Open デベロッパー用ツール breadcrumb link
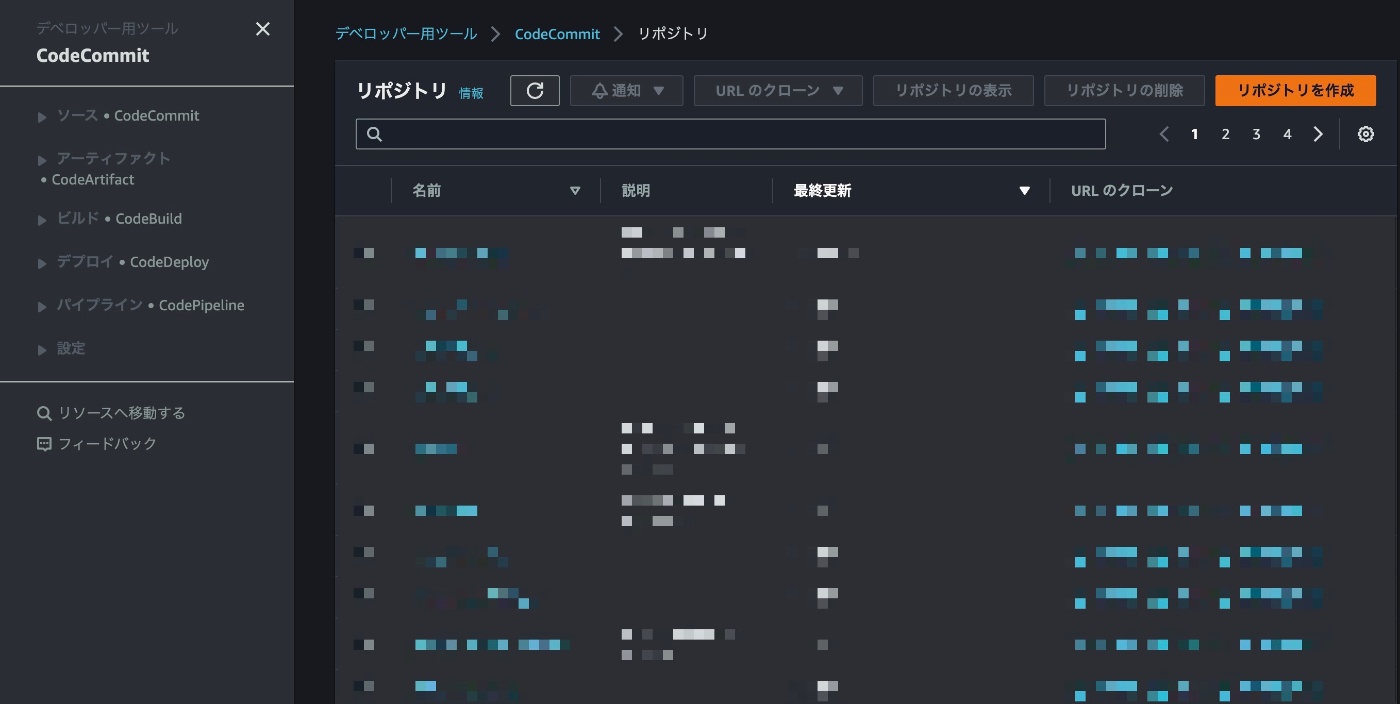This screenshot has height=704, width=1400. (x=406, y=34)
